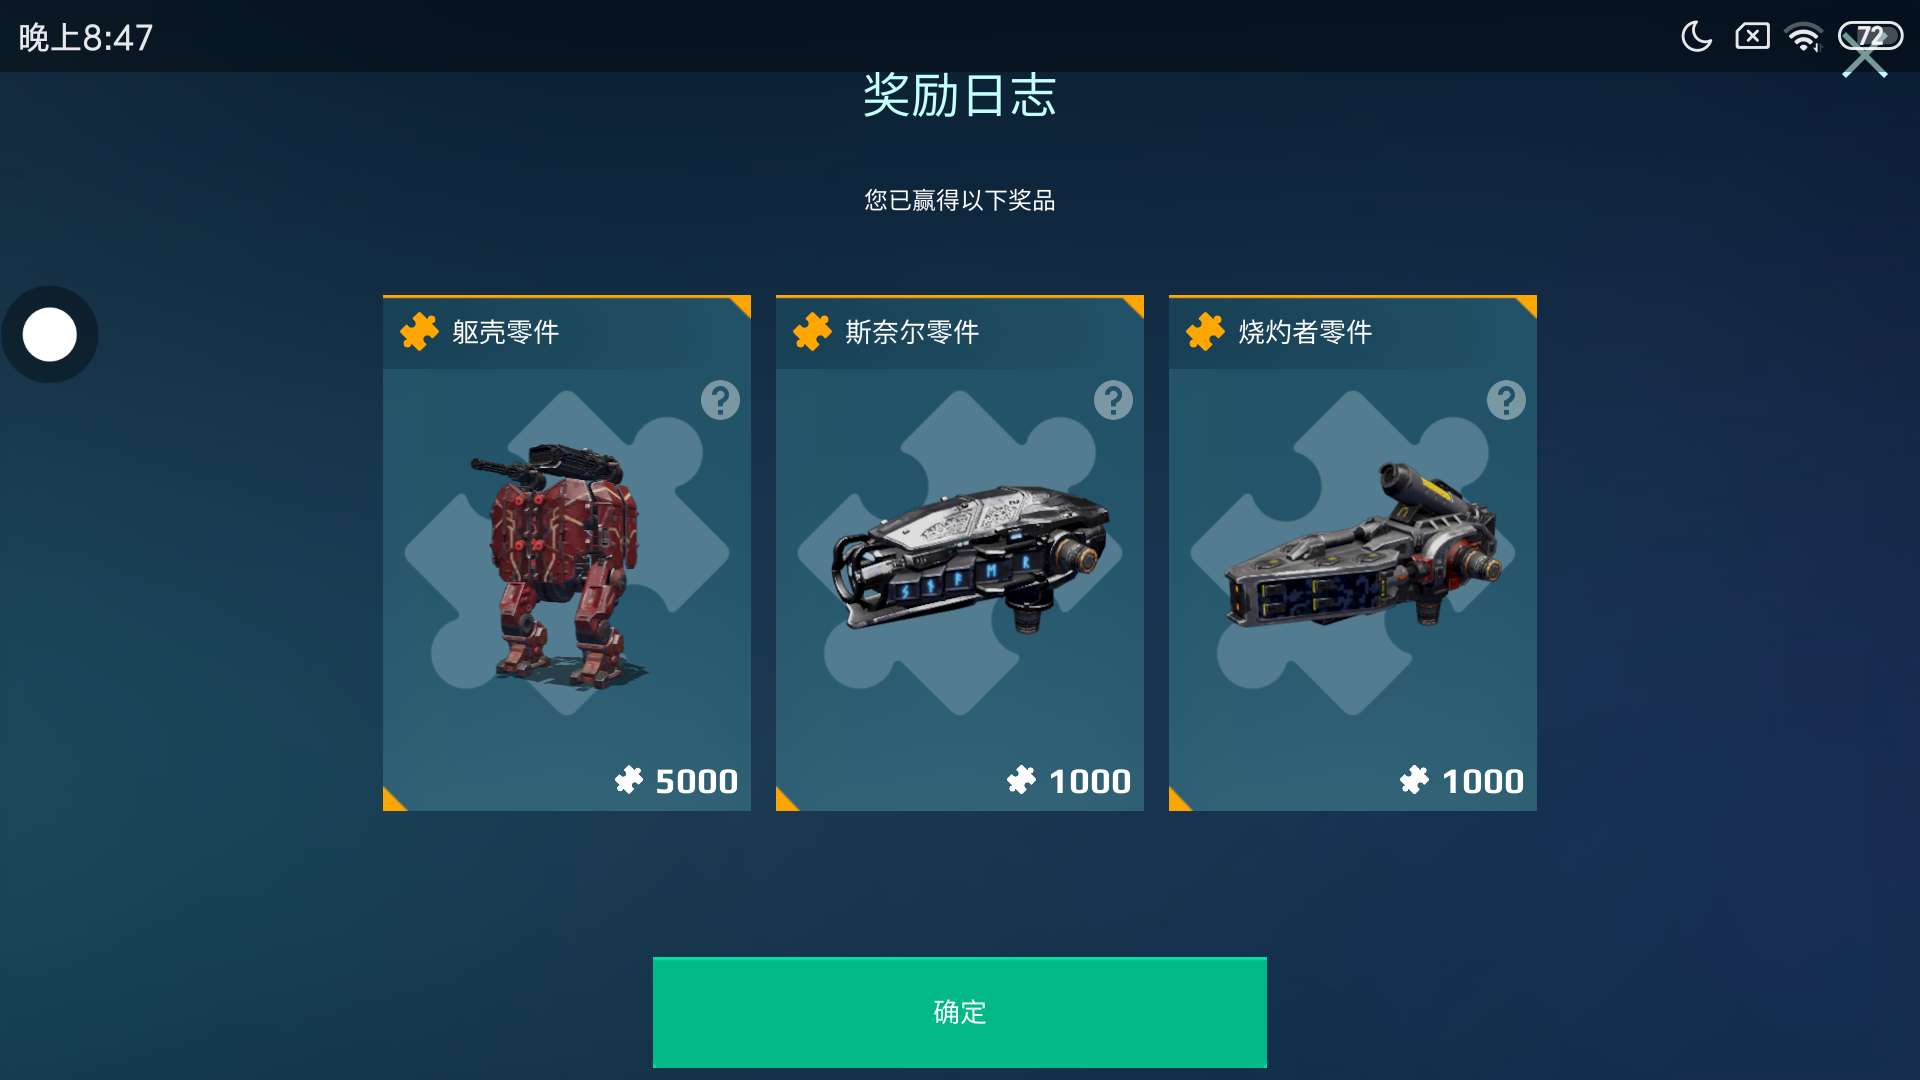The width and height of the screenshot is (1920, 1080).
Task: Tap the floating white circle assistive button
Action: [x=50, y=334]
